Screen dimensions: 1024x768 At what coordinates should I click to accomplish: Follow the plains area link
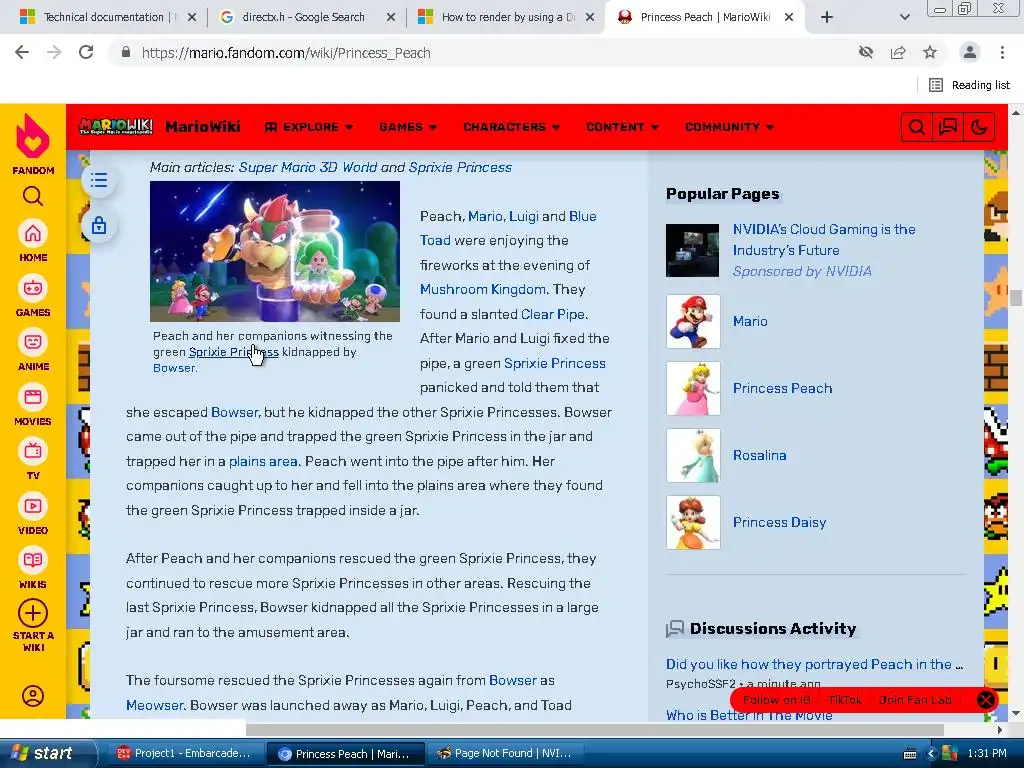point(263,461)
